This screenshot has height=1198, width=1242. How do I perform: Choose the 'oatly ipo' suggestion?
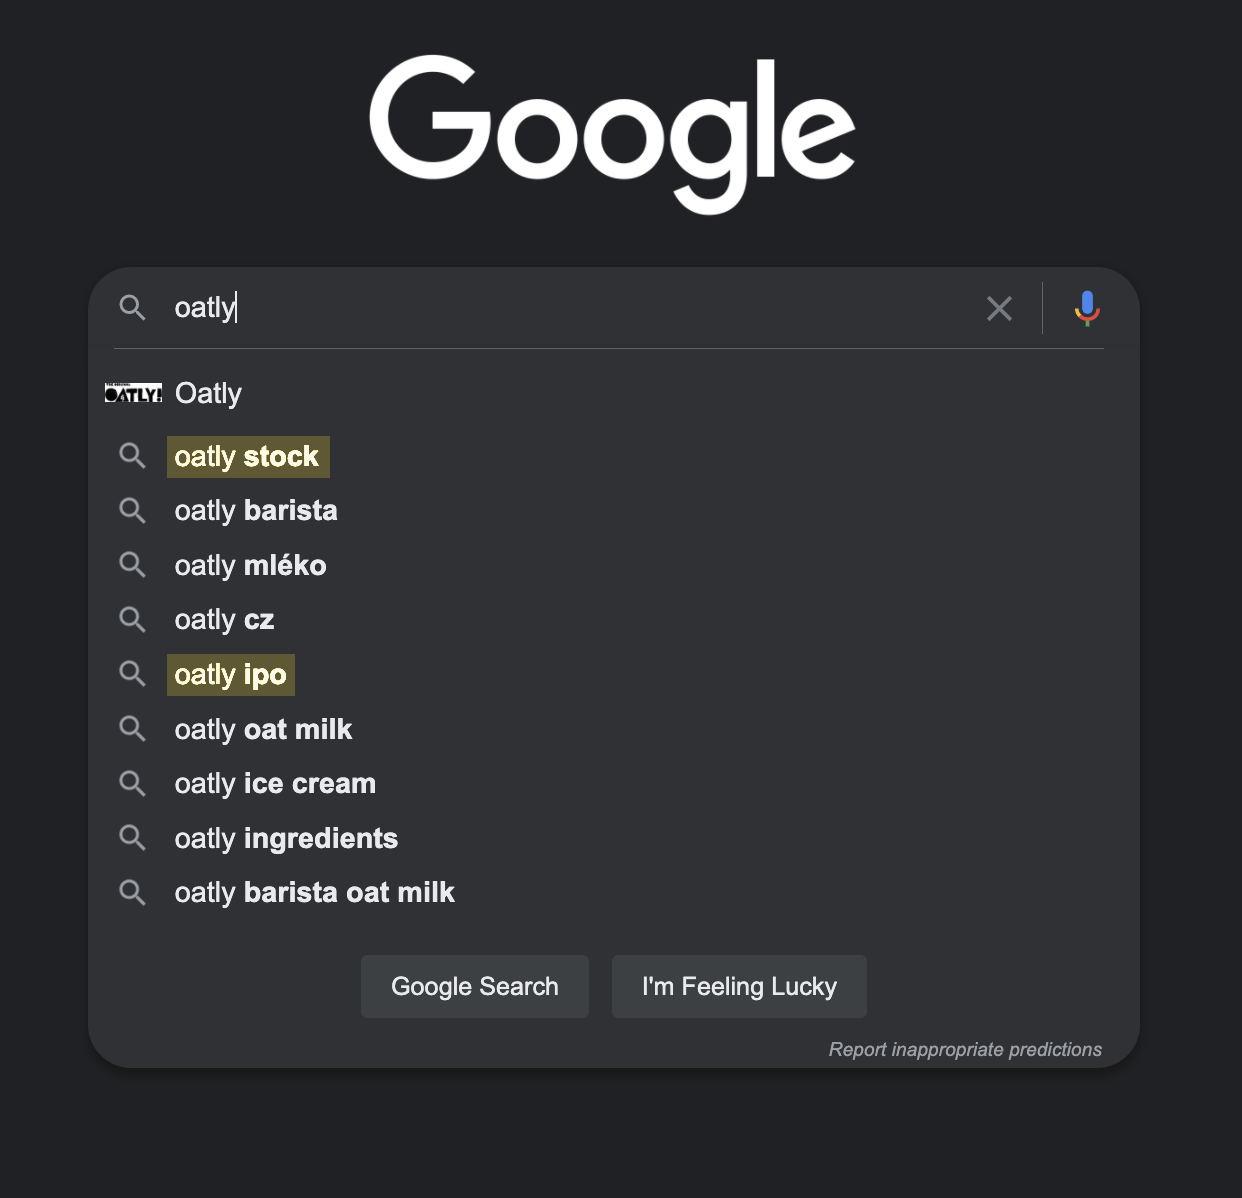(230, 674)
